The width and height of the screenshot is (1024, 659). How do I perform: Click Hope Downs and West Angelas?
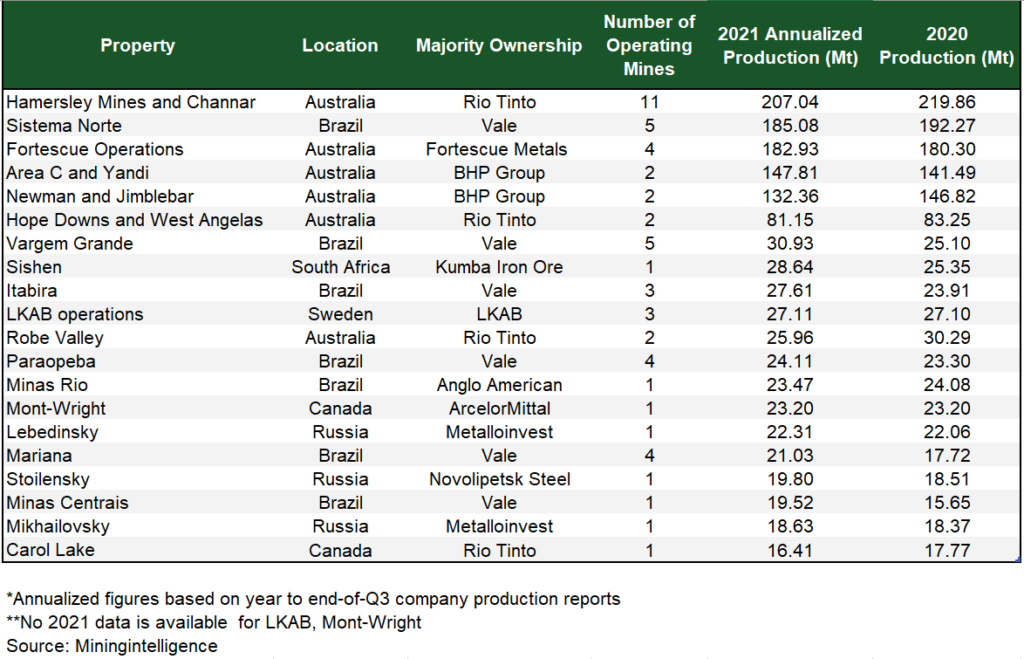[x=135, y=220]
